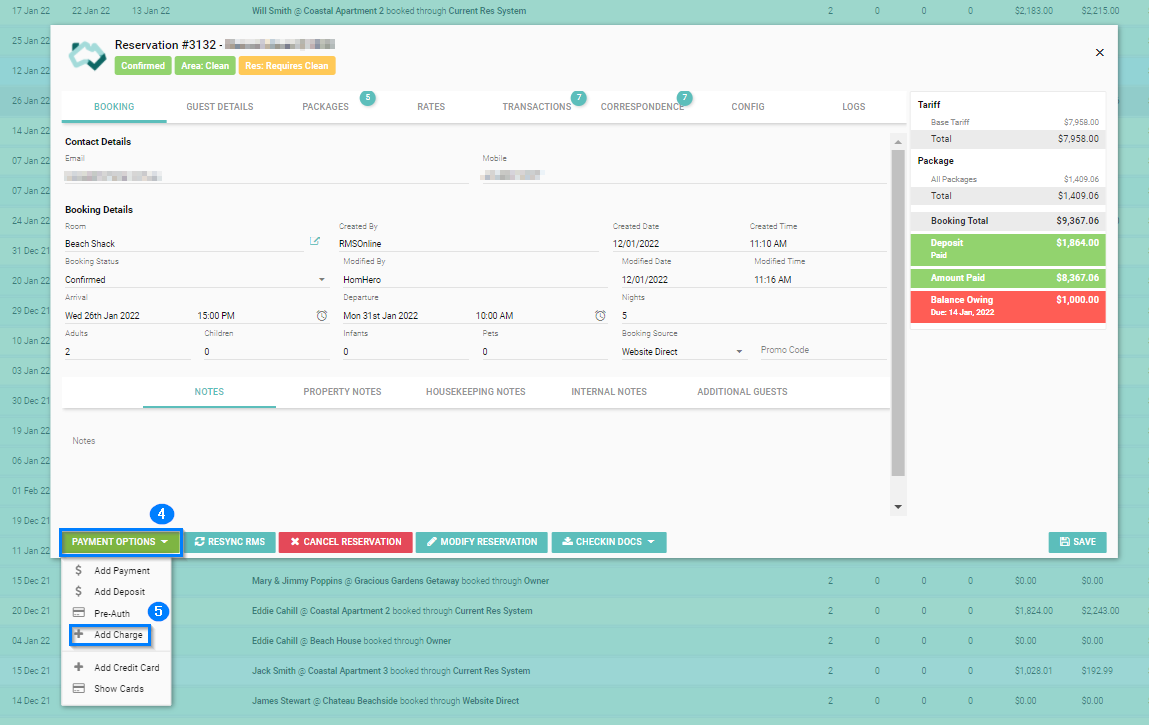Close the reservation dialog with X
This screenshot has height=725, width=1149.
click(1100, 52)
